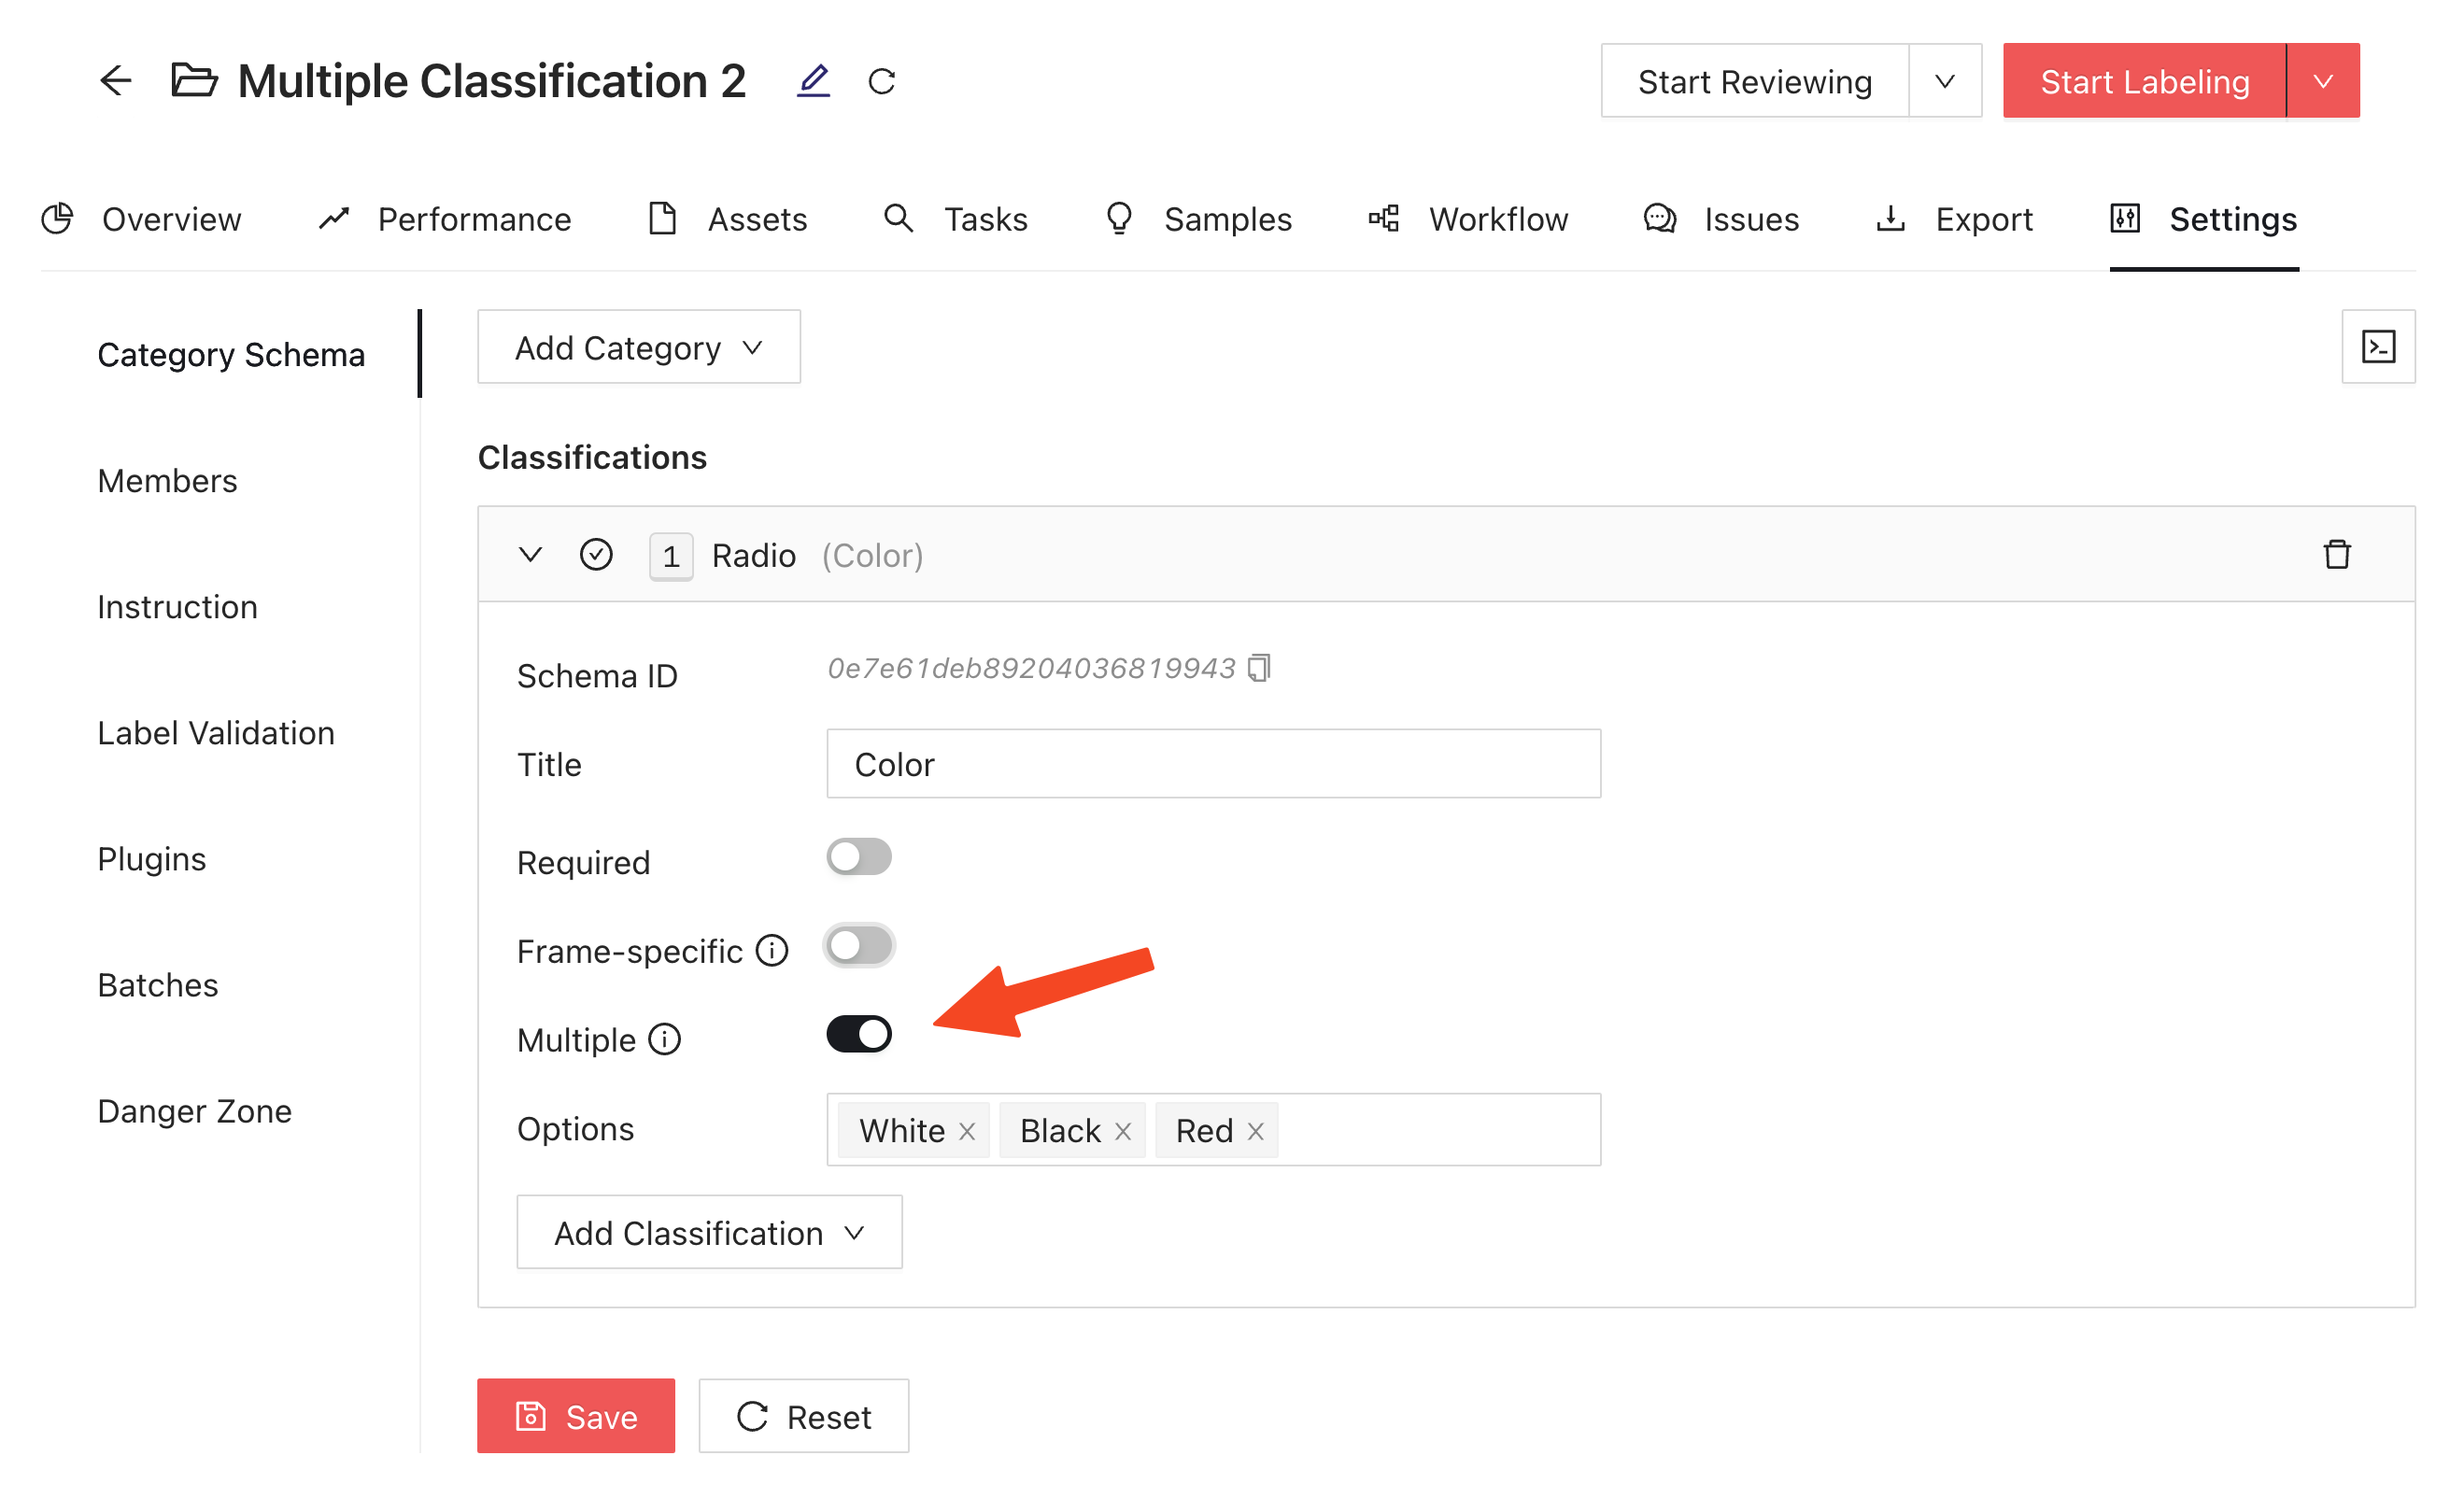This screenshot has width=2464, height=1498.
Task: Delete the Radio (Color) classification
Action: tap(2337, 554)
